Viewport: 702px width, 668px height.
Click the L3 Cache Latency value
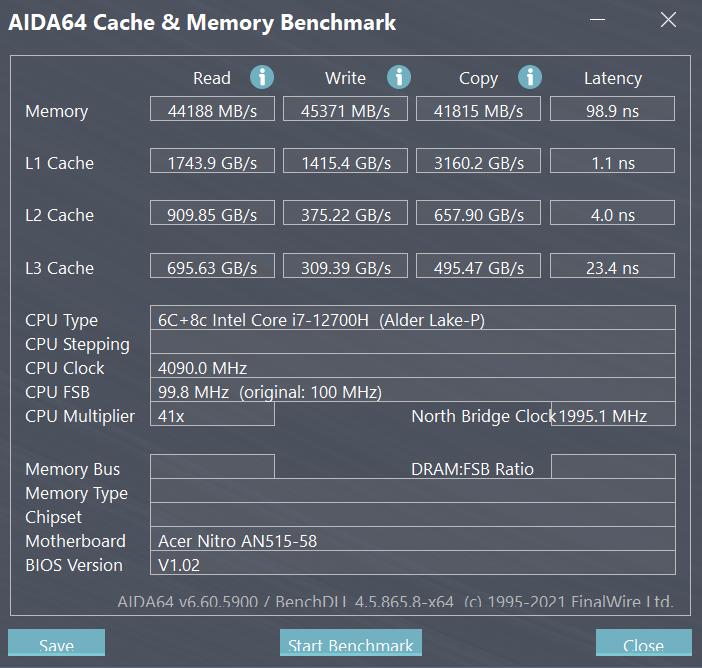(x=612, y=267)
